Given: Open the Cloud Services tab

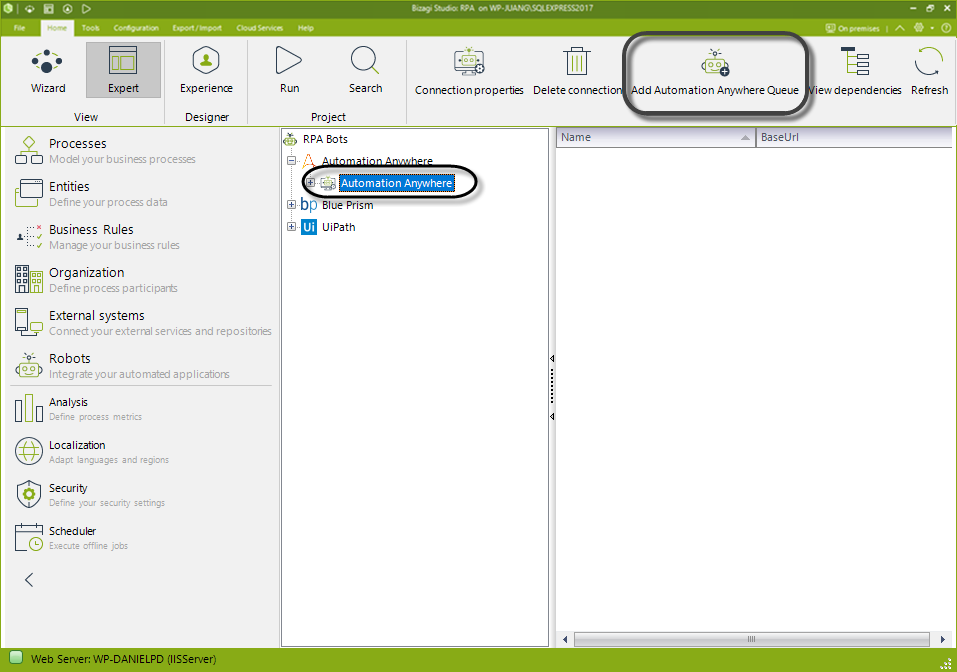Looking at the screenshot, I should 259,28.
